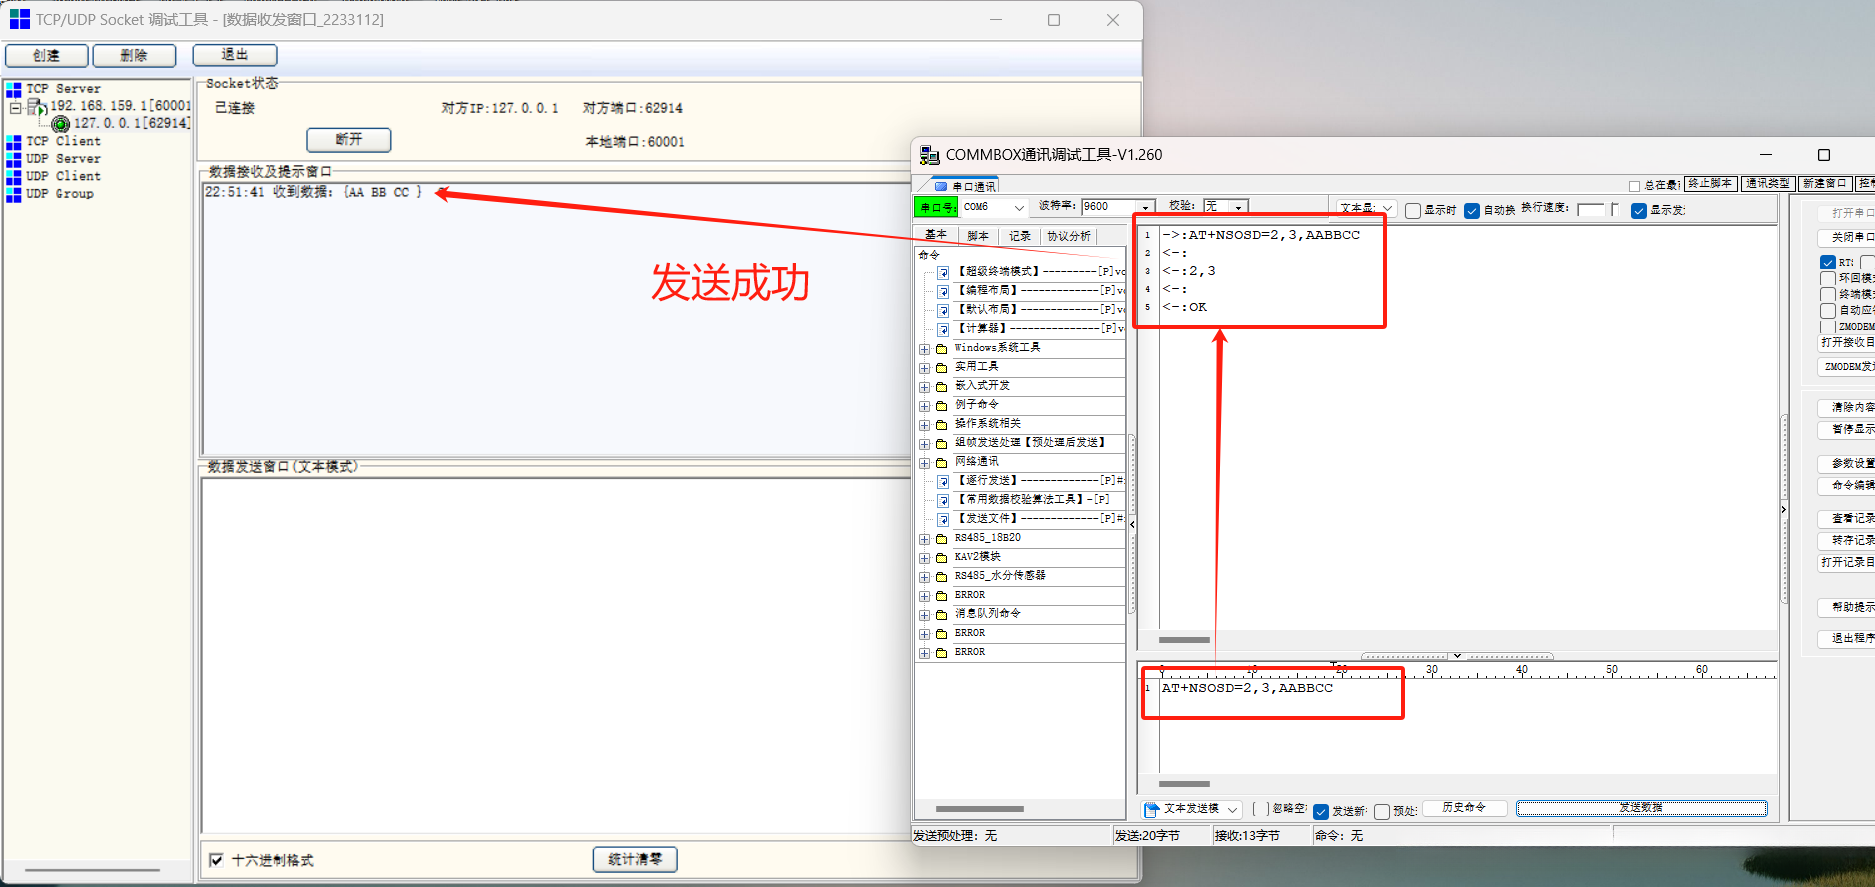Switch to the 记录 tab
The height and width of the screenshot is (887, 1875).
1020,236
